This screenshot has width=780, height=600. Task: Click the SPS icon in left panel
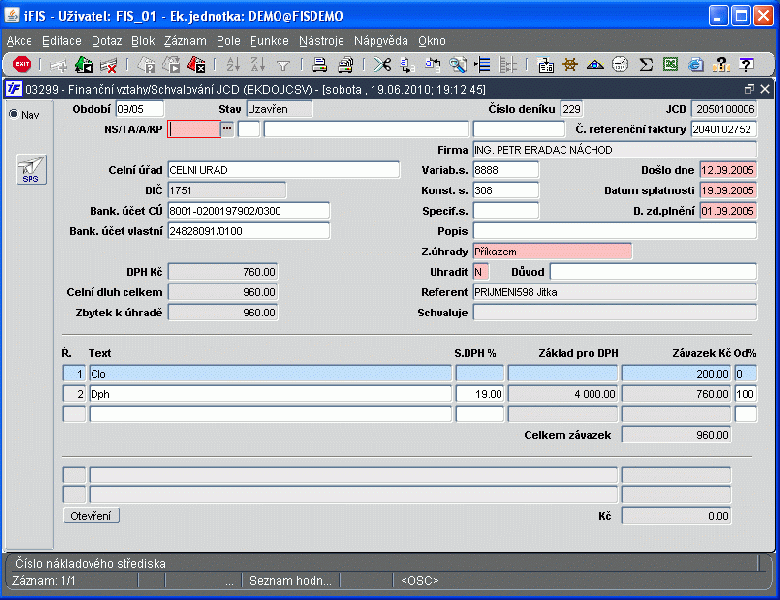(32, 170)
